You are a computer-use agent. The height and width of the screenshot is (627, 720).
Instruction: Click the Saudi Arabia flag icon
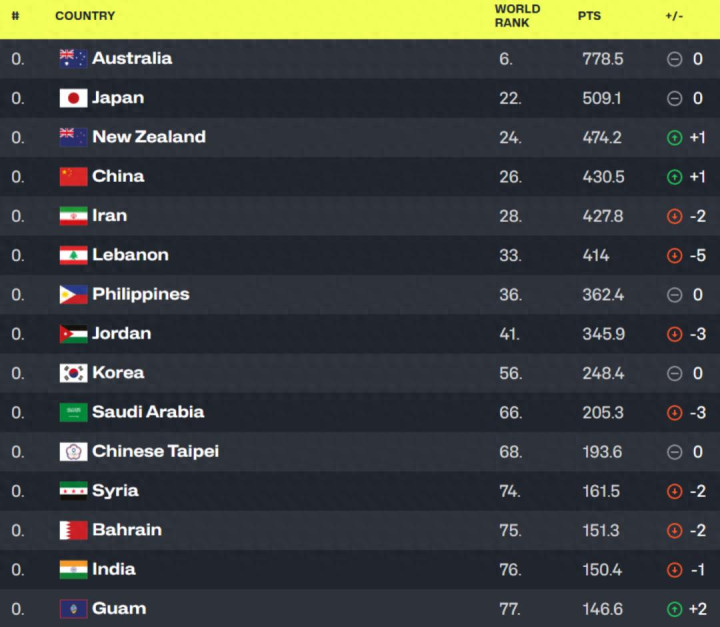click(73, 412)
